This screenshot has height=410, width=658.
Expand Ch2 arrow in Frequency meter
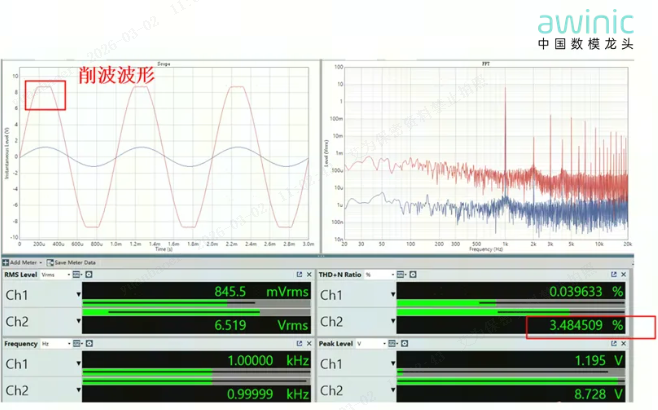(78, 390)
